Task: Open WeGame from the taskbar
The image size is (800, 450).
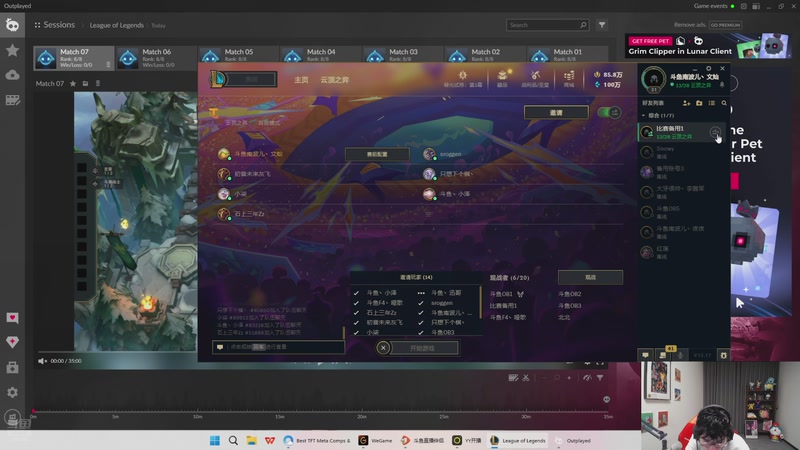Action: click(376, 440)
